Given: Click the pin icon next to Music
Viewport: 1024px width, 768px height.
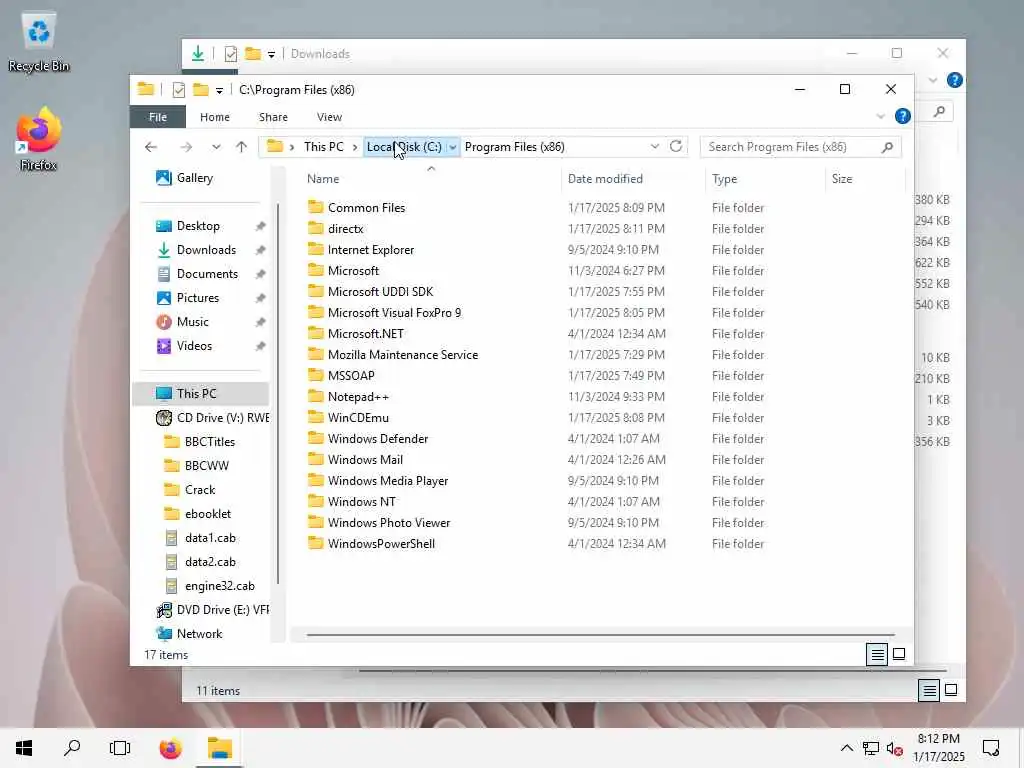Looking at the screenshot, I should point(260,322).
